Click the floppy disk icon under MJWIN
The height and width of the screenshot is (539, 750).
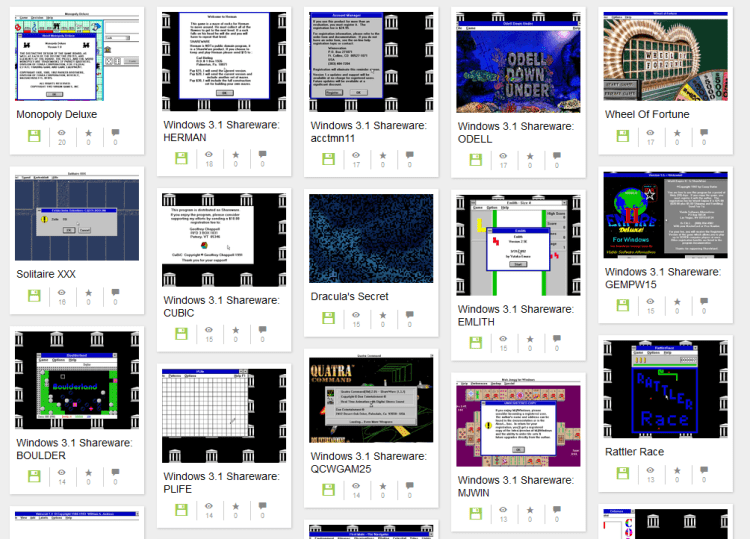tap(476, 513)
